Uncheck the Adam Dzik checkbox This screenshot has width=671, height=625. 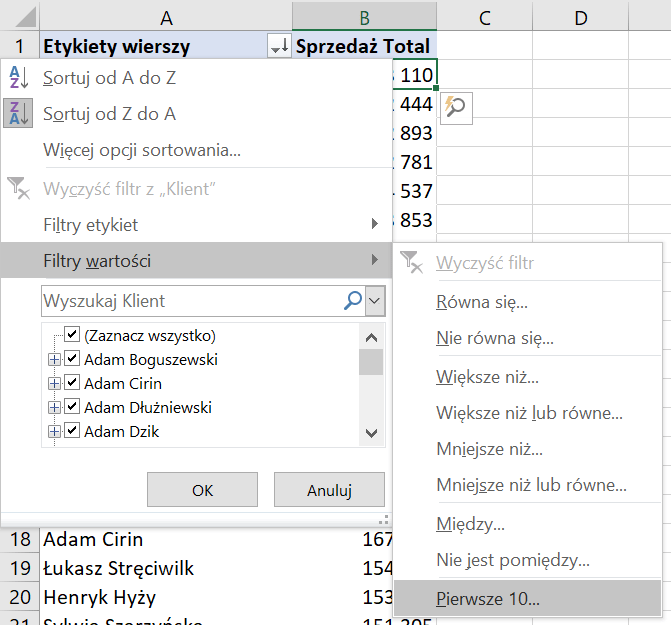pyautogui.click(x=72, y=432)
